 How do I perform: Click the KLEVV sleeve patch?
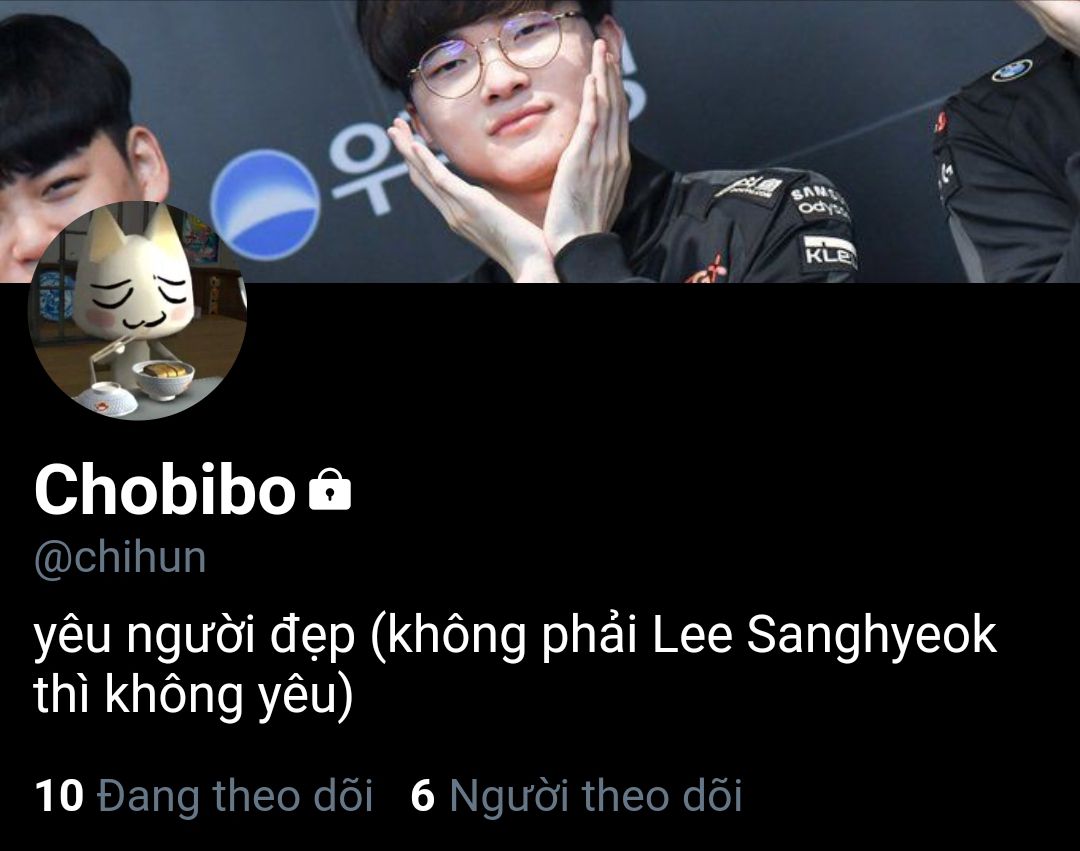(830, 253)
